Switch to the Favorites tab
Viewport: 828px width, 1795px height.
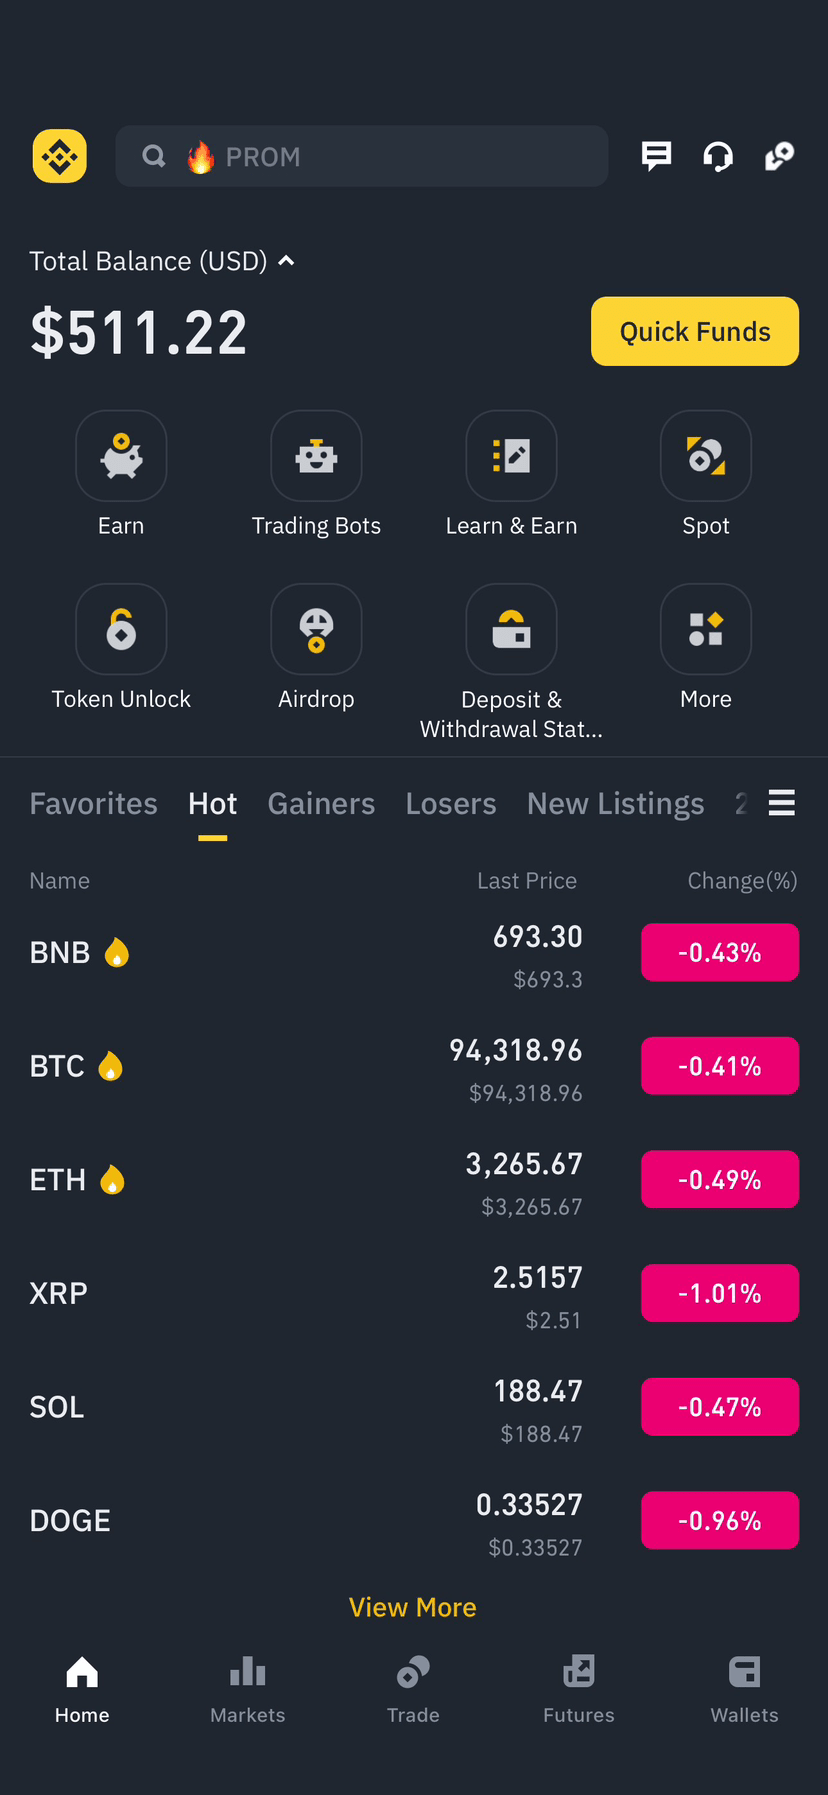[x=93, y=804]
